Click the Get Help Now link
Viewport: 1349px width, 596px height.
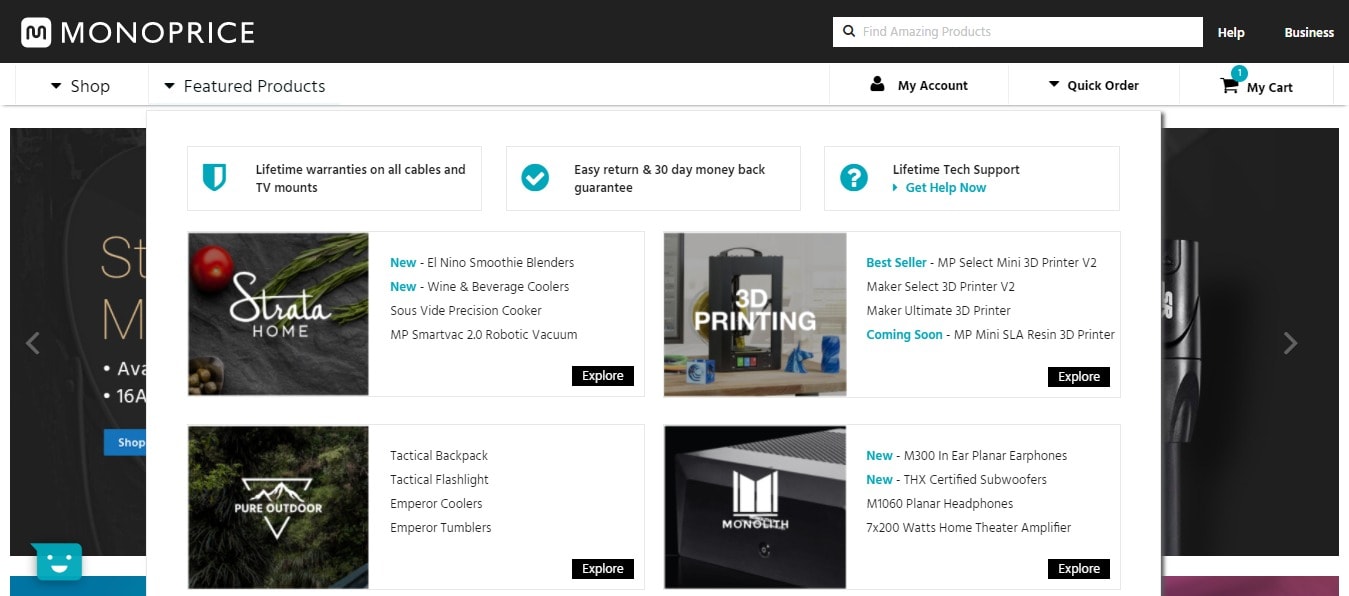(945, 187)
